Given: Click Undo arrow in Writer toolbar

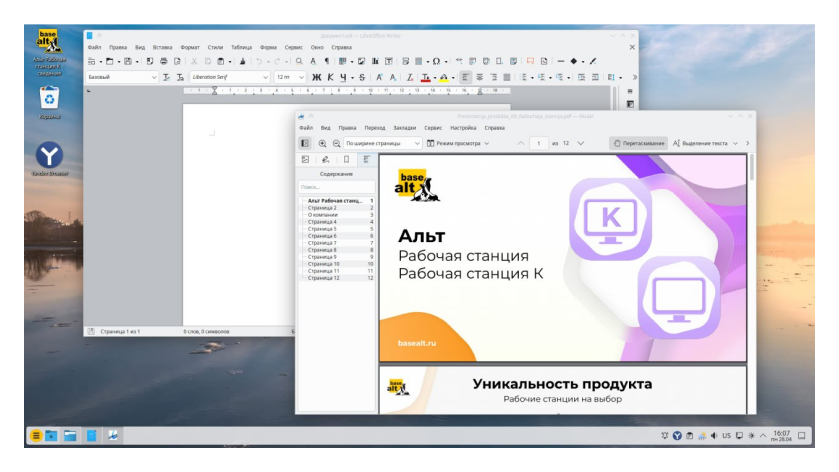Looking at the screenshot, I should point(259,61).
